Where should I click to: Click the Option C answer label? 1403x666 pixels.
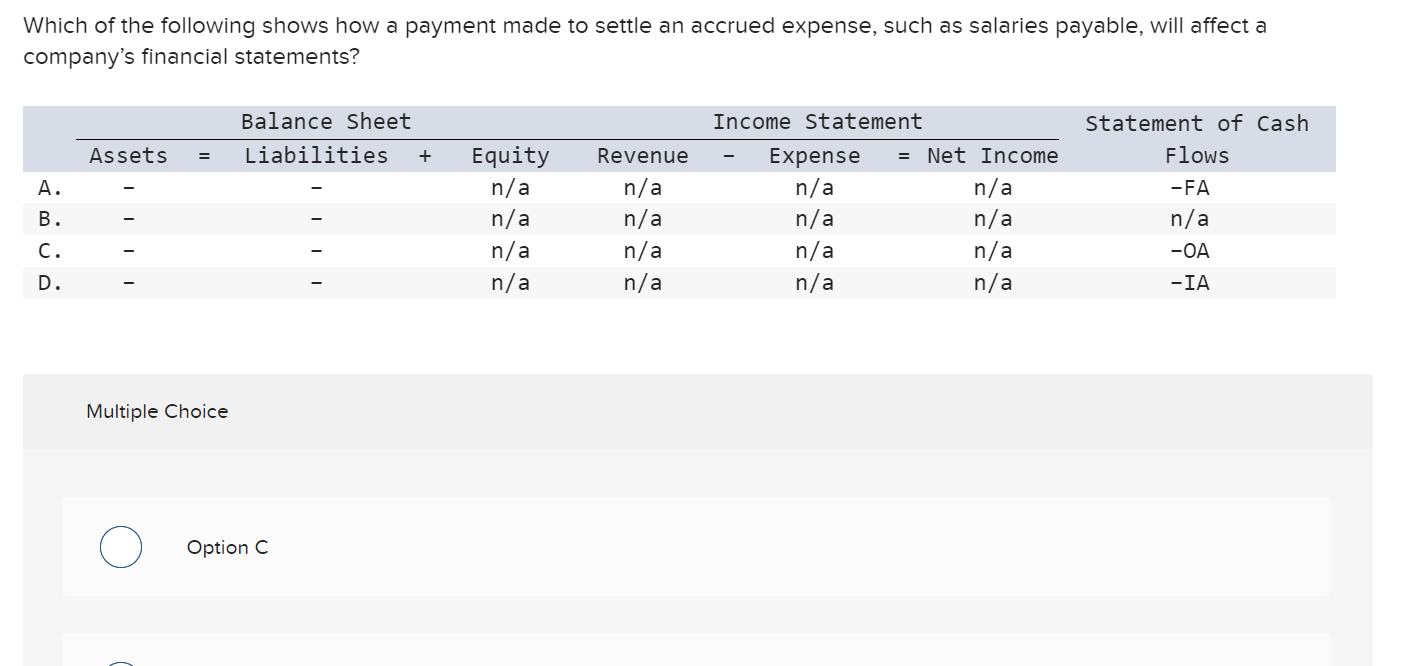(x=227, y=547)
